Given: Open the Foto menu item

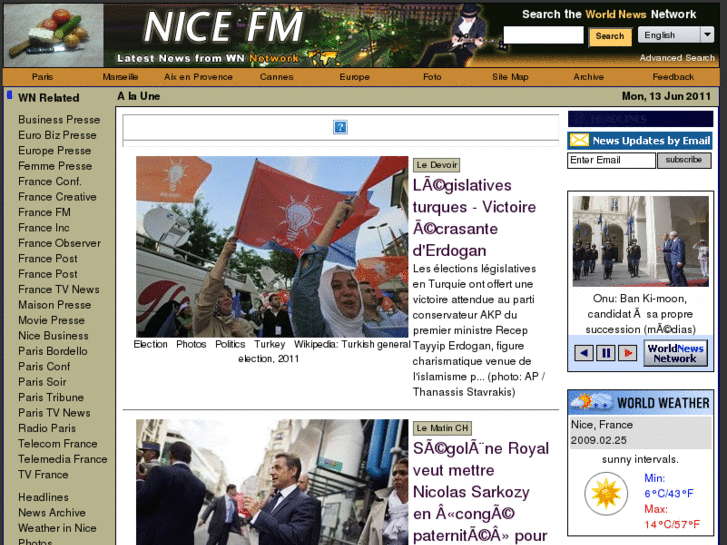Looking at the screenshot, I should [x=432, y=77].
